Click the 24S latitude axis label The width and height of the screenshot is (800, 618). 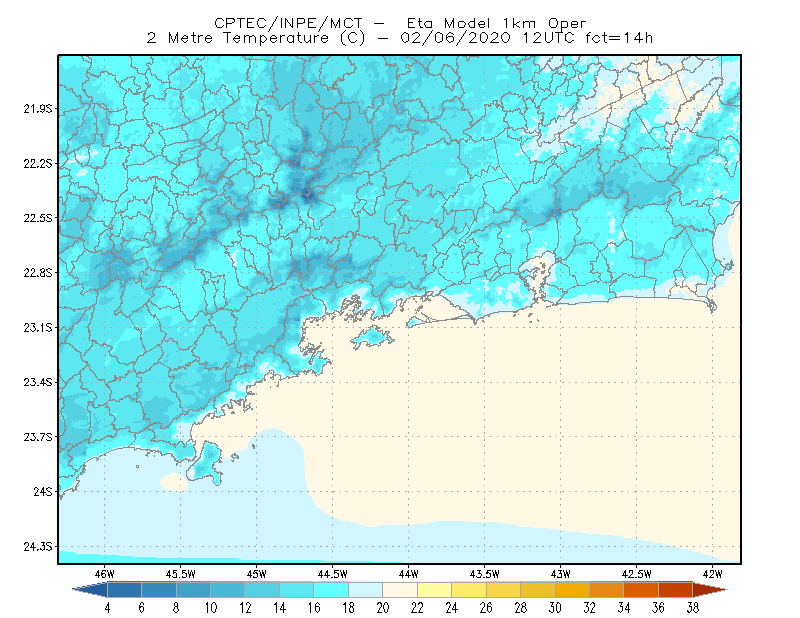[x=43, y=492]
